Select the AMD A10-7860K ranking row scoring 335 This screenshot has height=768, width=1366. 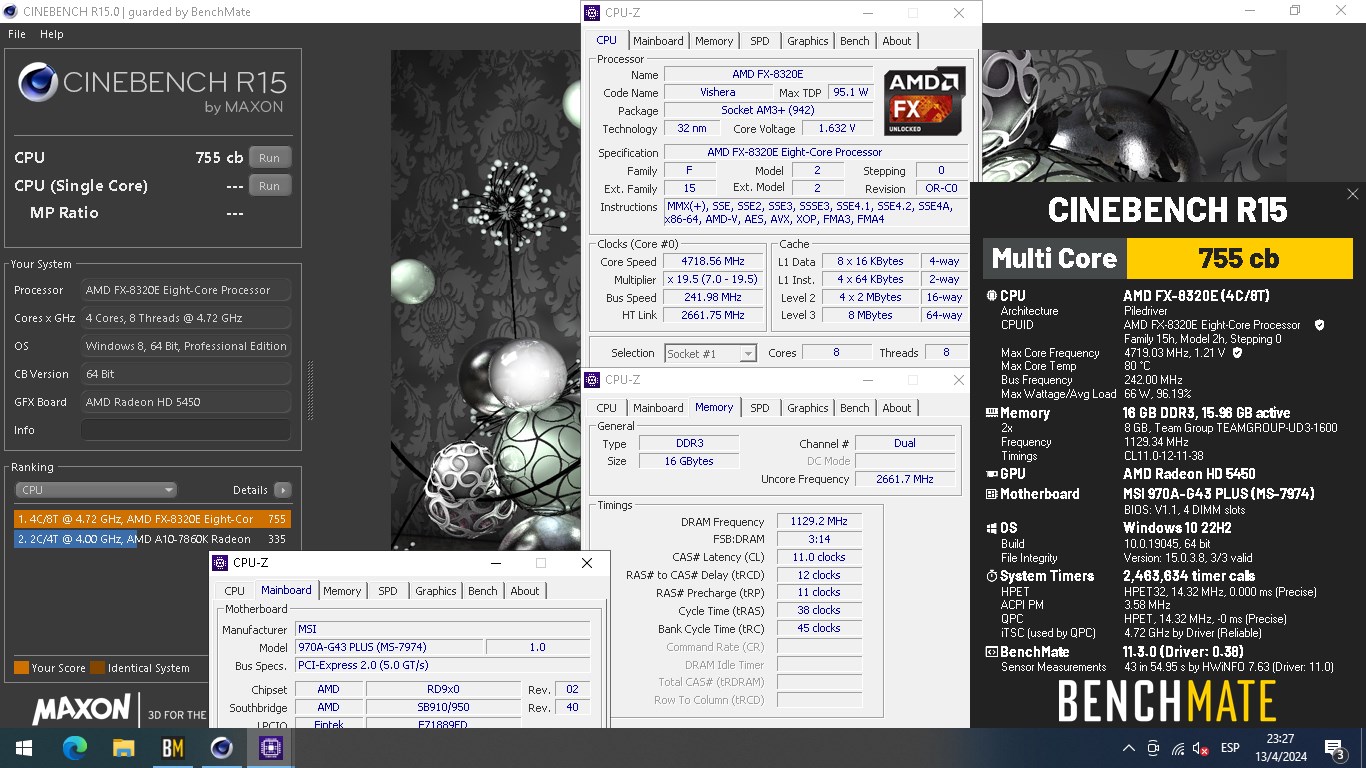coord(152,539)
